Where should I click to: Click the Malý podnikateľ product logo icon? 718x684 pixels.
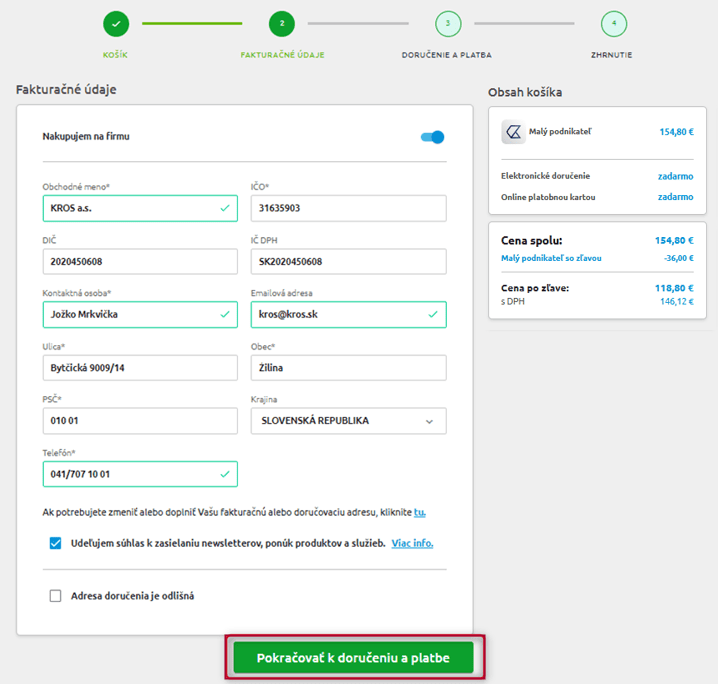[514, 132]
